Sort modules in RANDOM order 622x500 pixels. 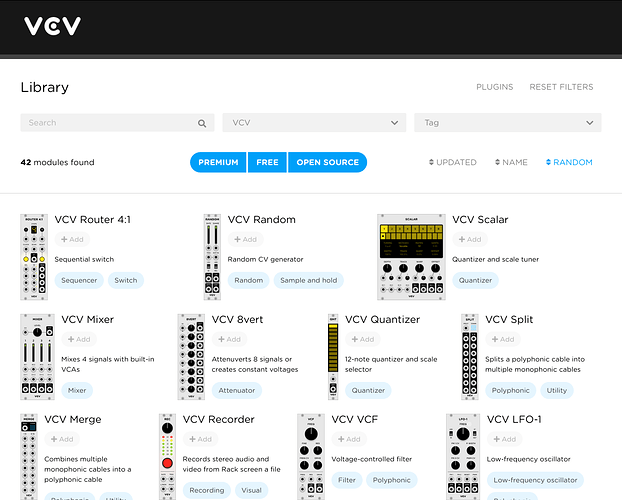click(x=569, y=162)
